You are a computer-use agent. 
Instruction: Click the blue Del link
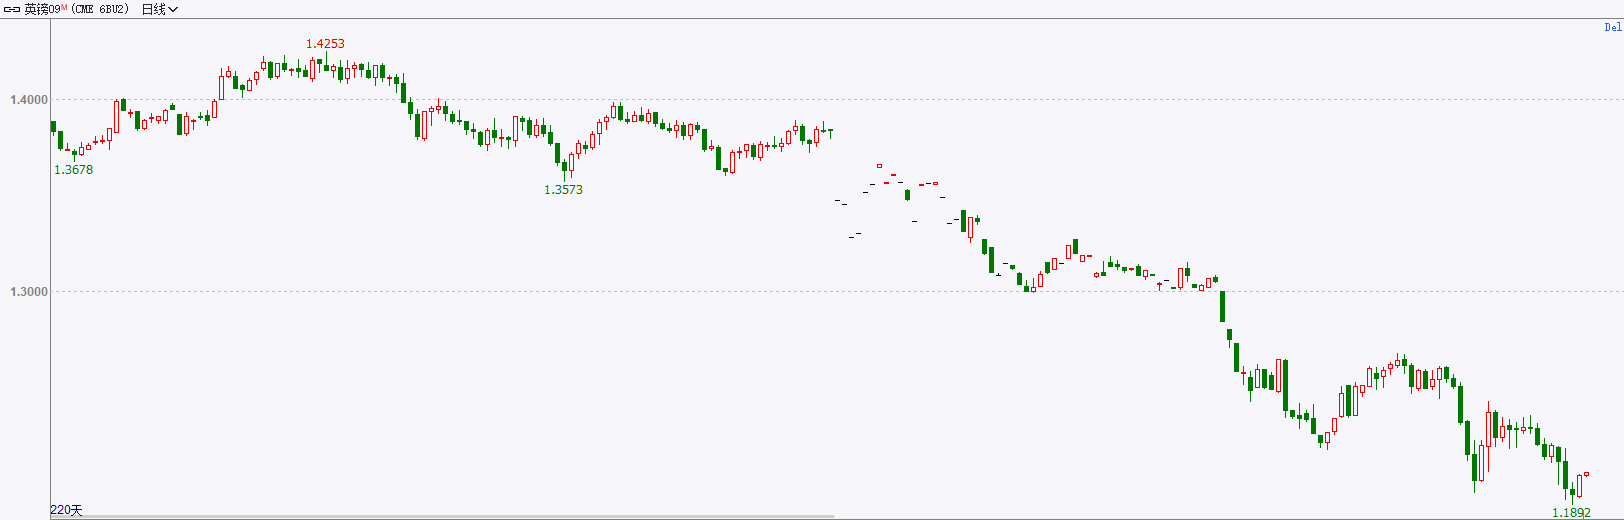pyautogui.click(x=1612, y=27)
